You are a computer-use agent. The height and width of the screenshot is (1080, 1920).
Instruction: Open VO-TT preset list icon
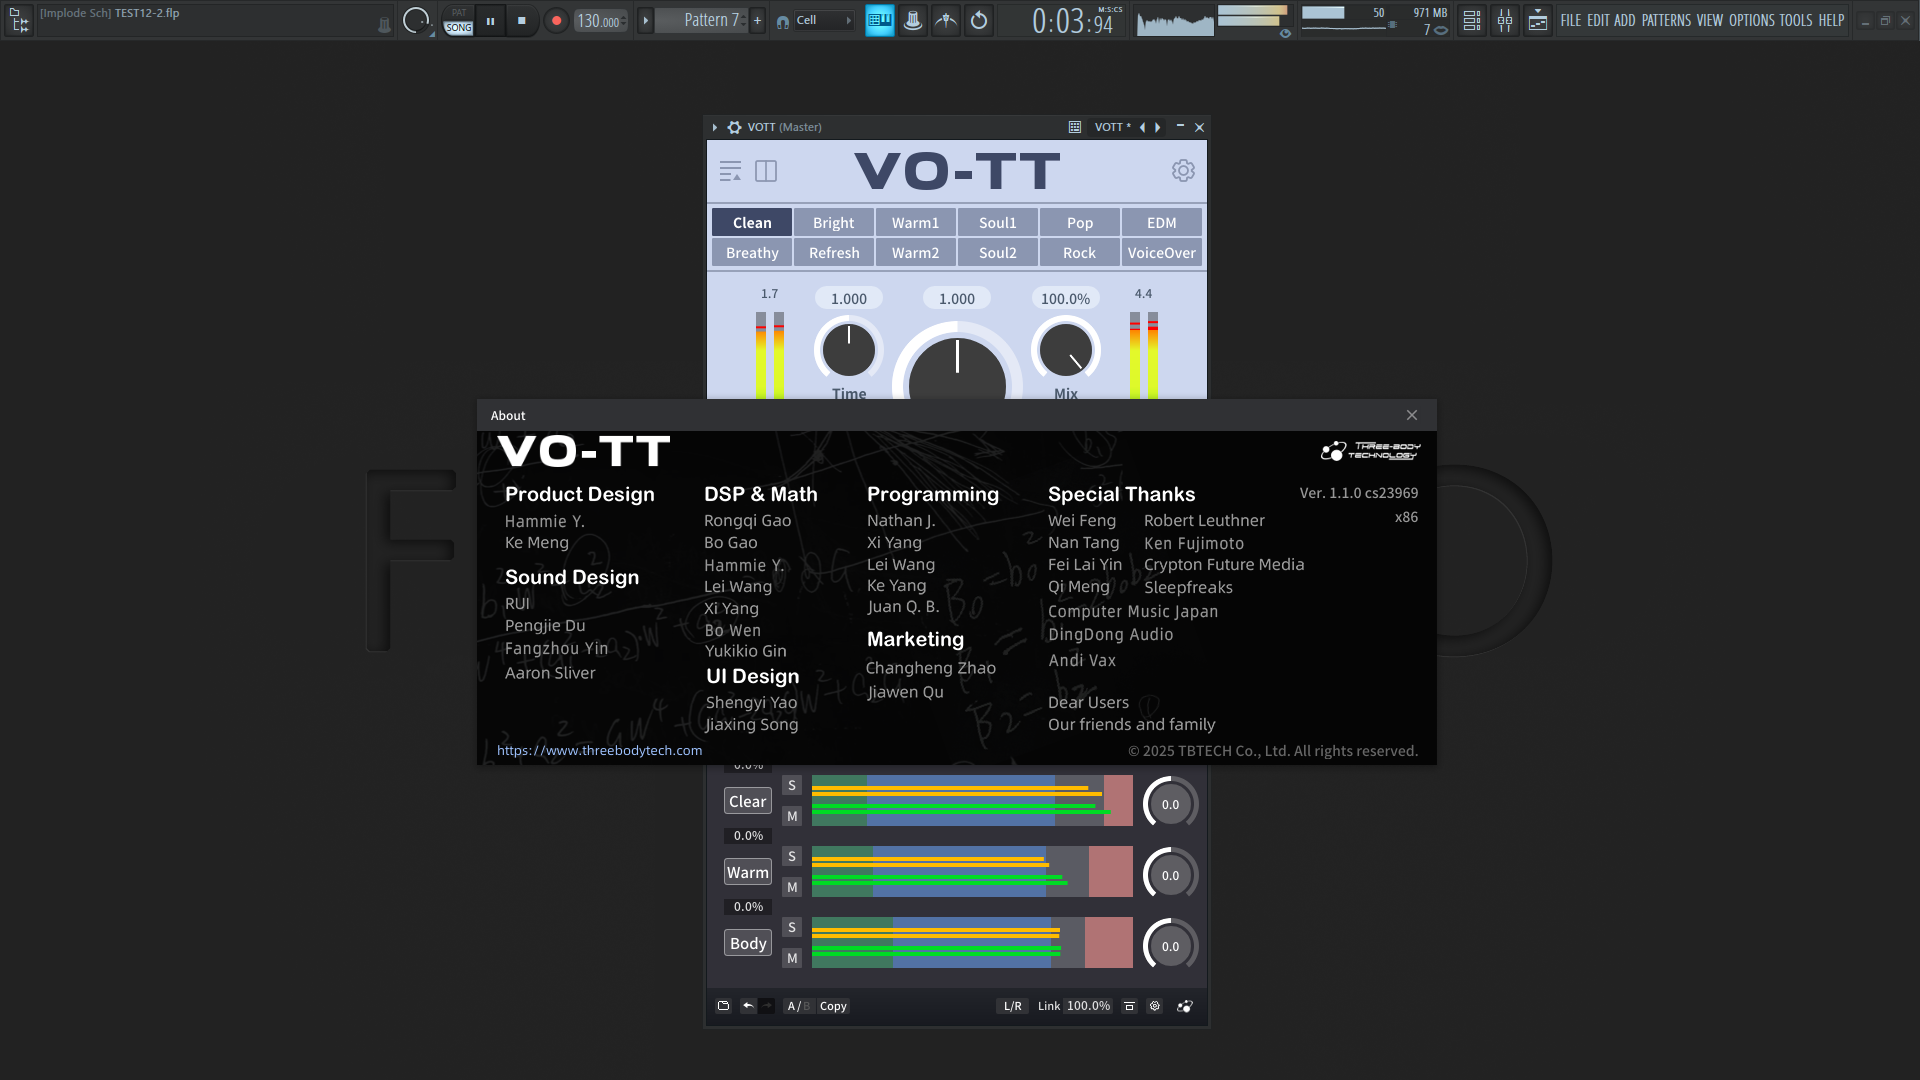tap(730, 171)
